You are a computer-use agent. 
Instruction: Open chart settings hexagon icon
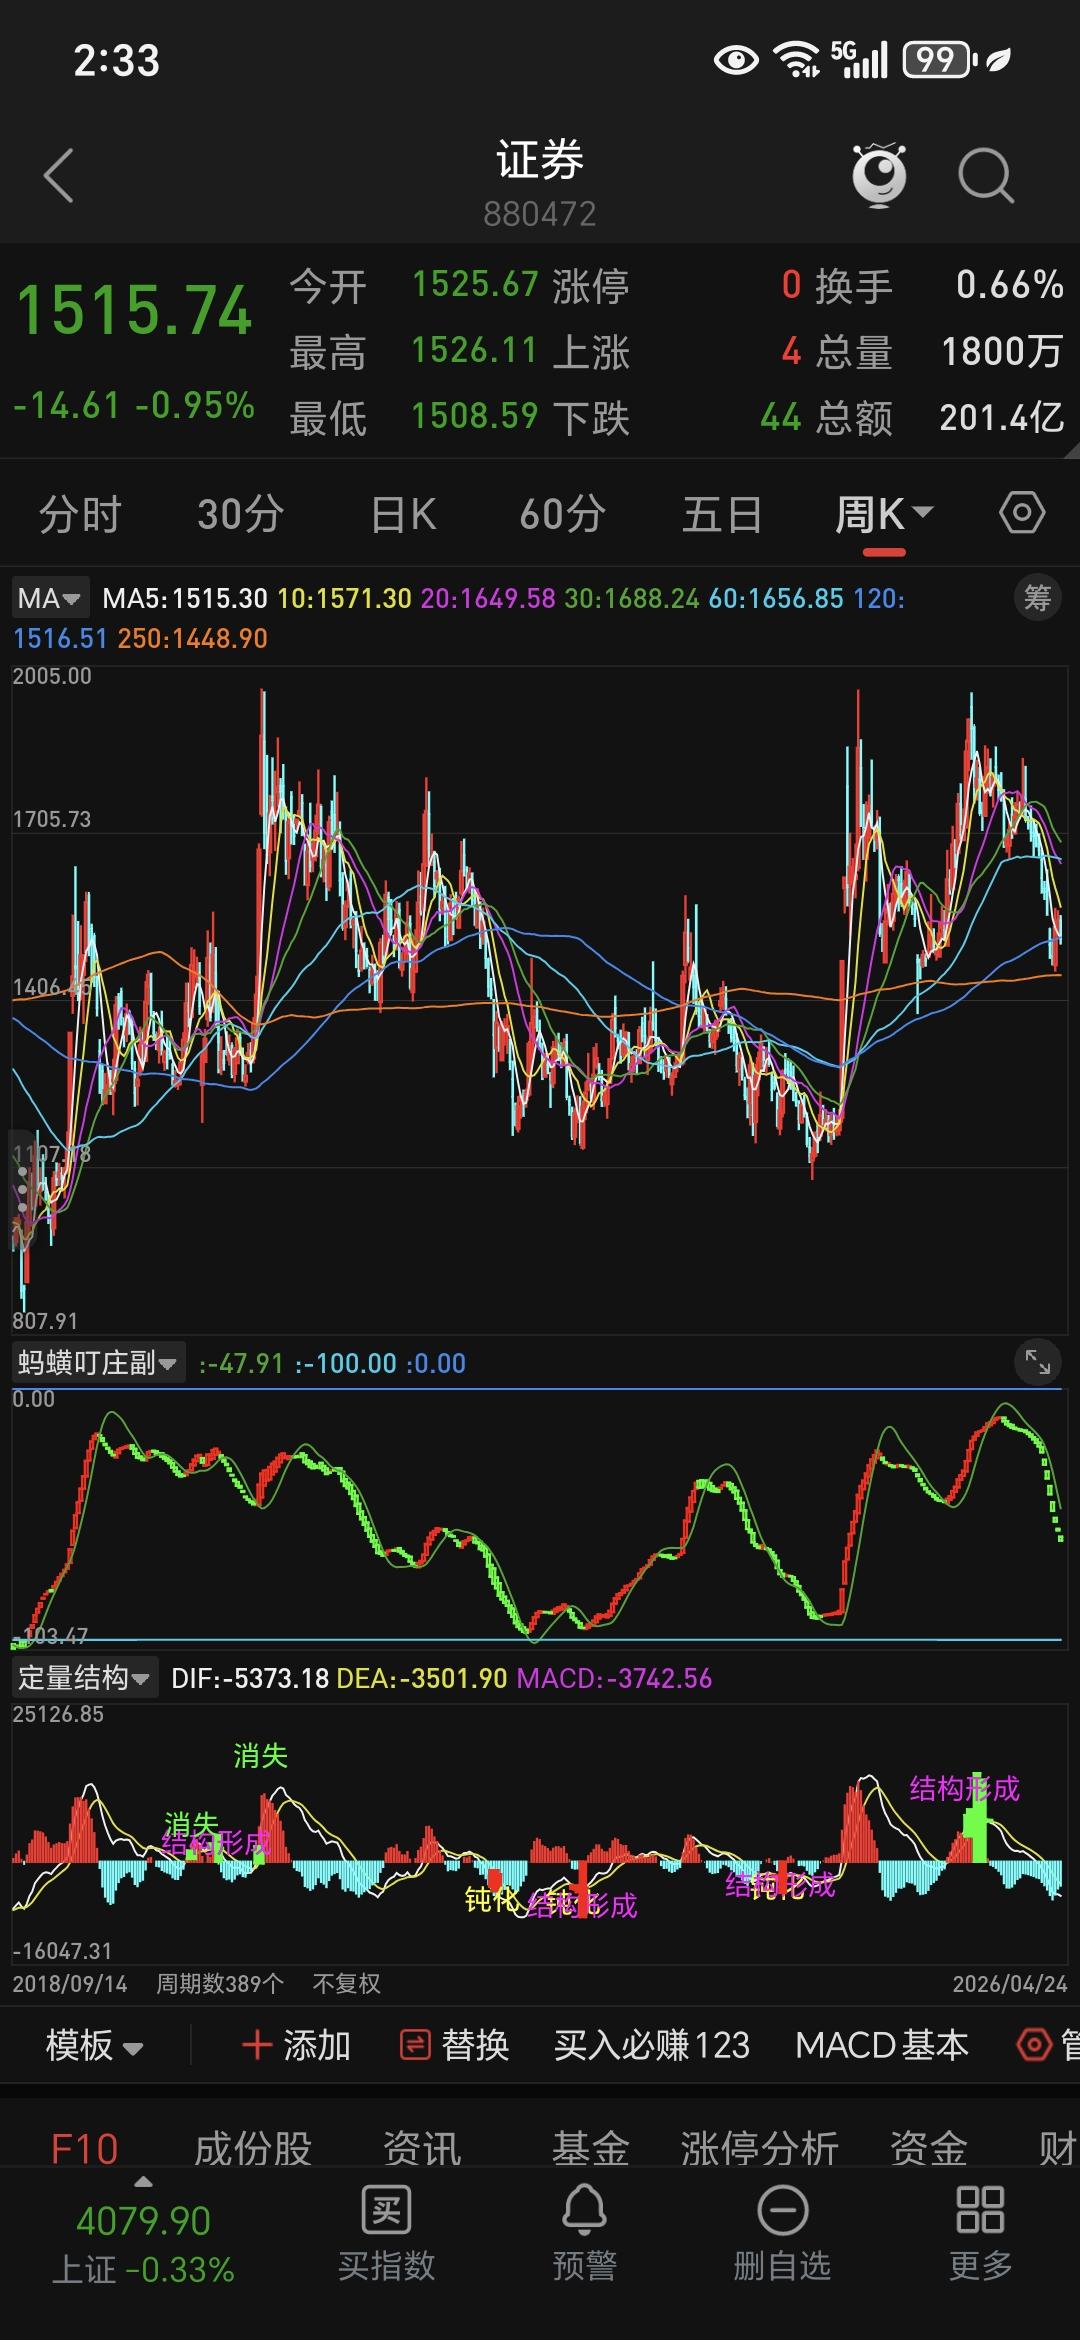pyautogui.click(x=1022, y=514)
